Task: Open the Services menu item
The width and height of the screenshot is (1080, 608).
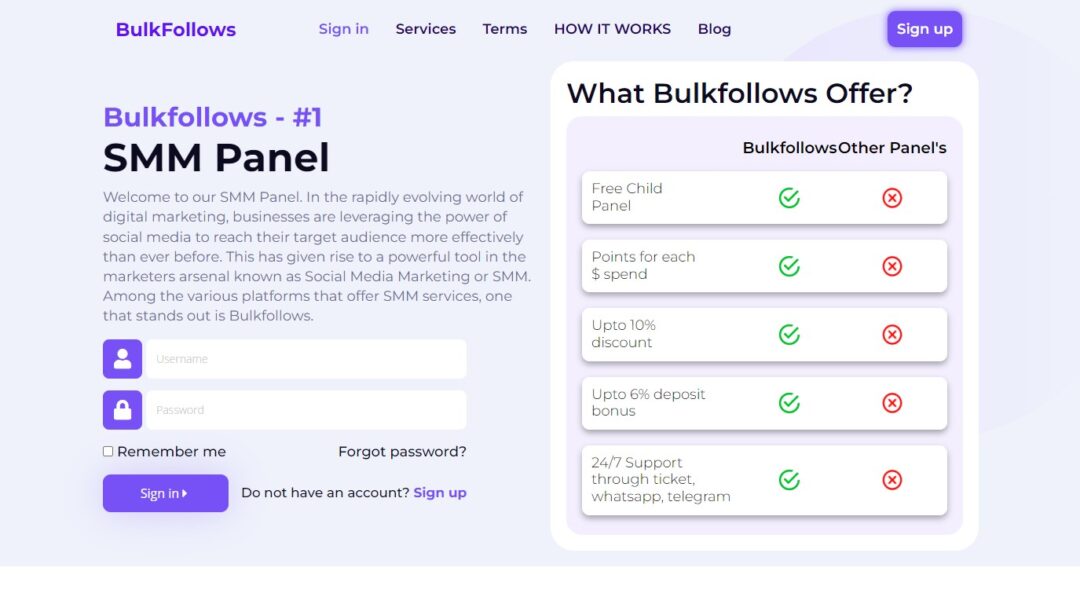Action: point(425,29)
